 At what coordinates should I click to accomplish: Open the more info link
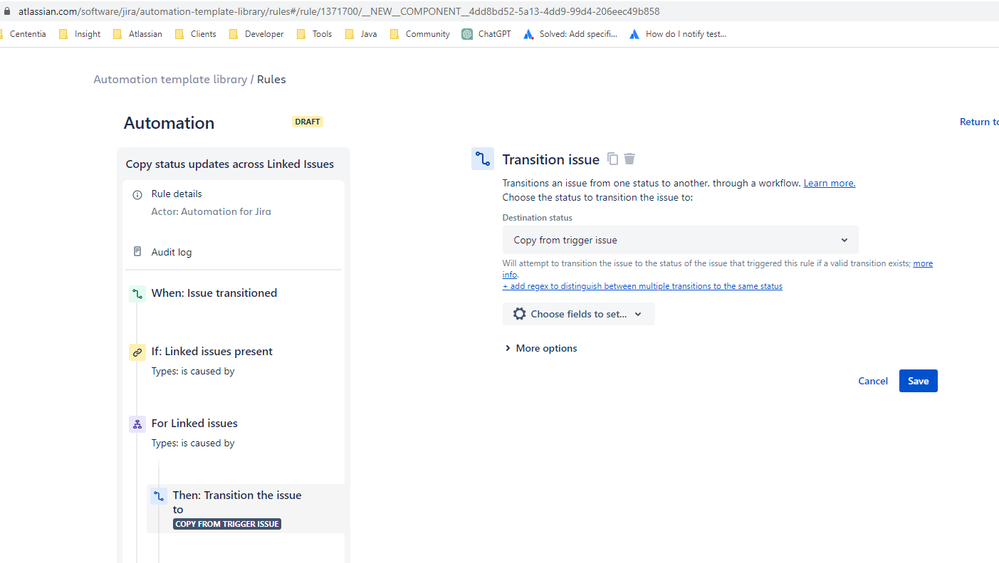click(923, 263)
